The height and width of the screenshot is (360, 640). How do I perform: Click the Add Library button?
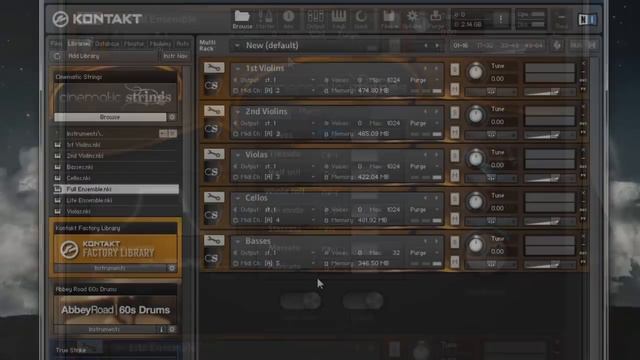[x=84, y=56]
